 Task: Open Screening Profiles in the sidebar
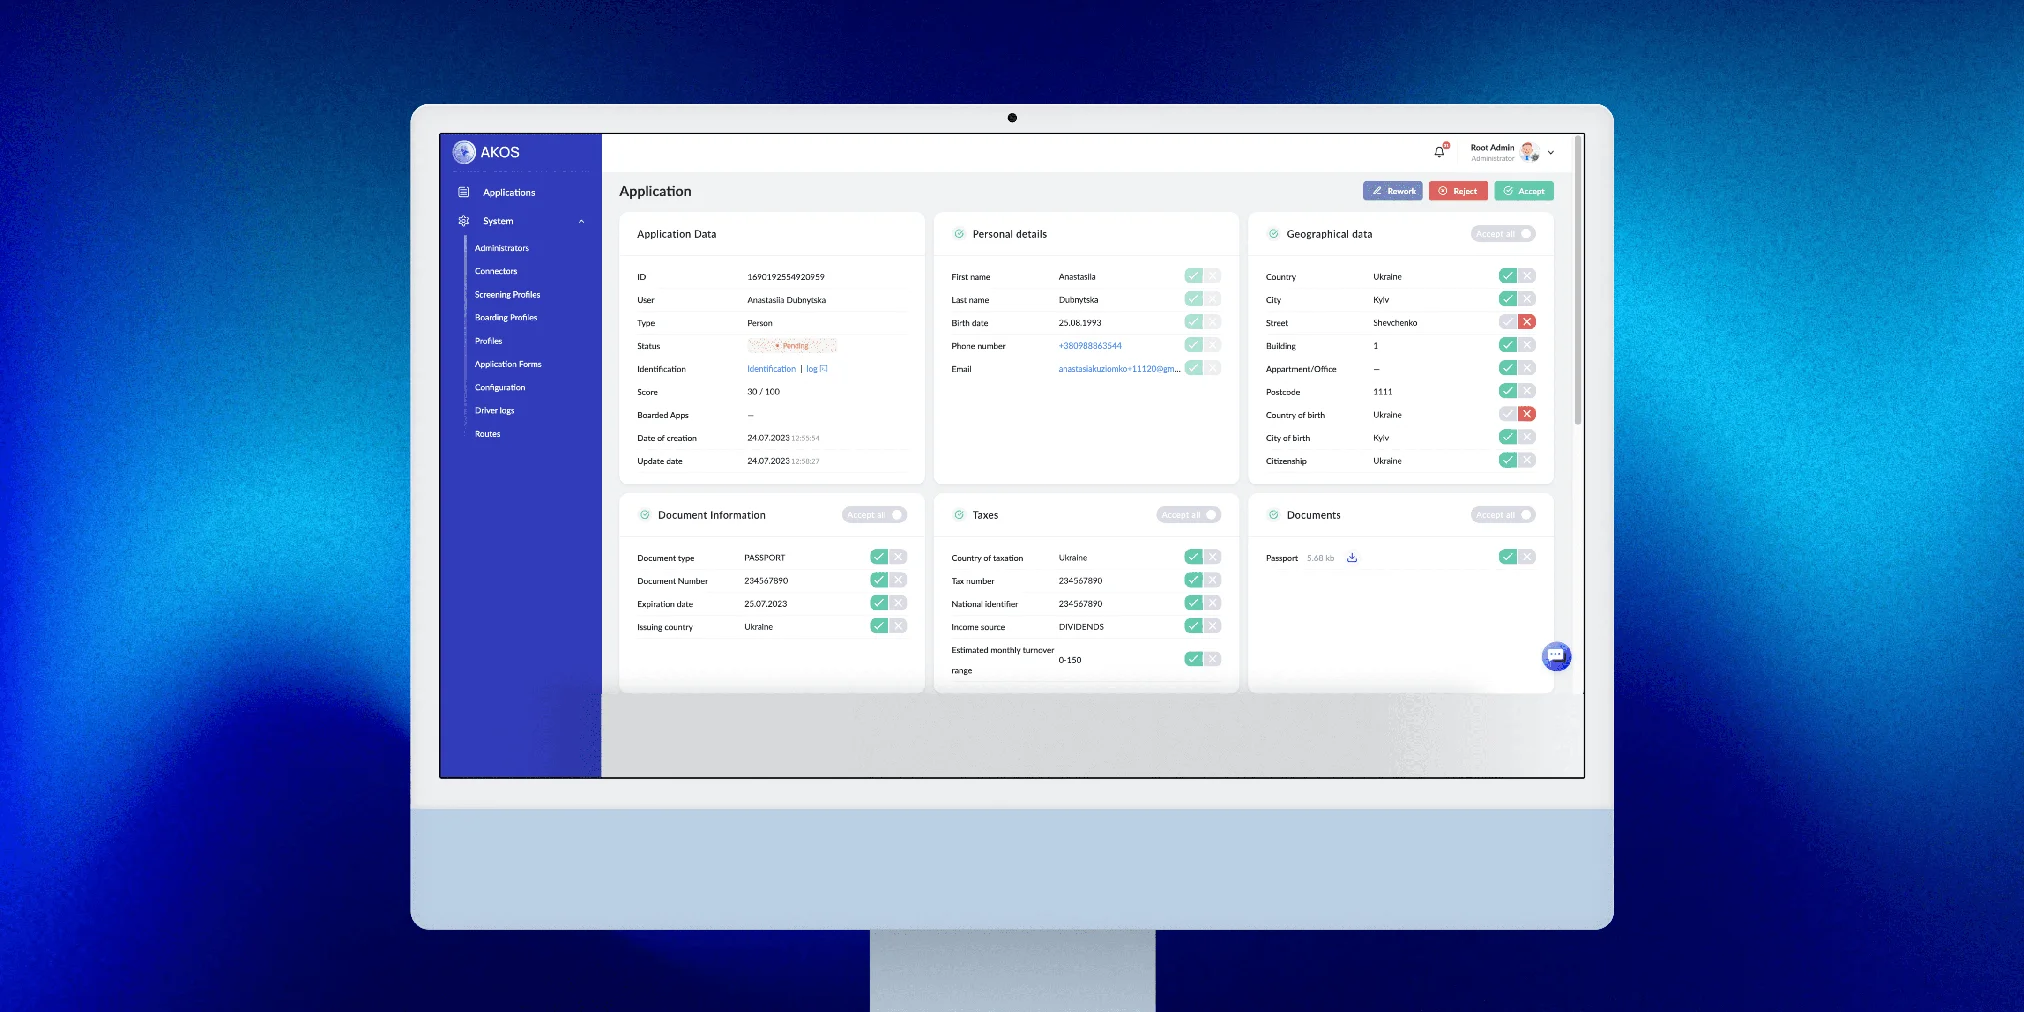507,295
